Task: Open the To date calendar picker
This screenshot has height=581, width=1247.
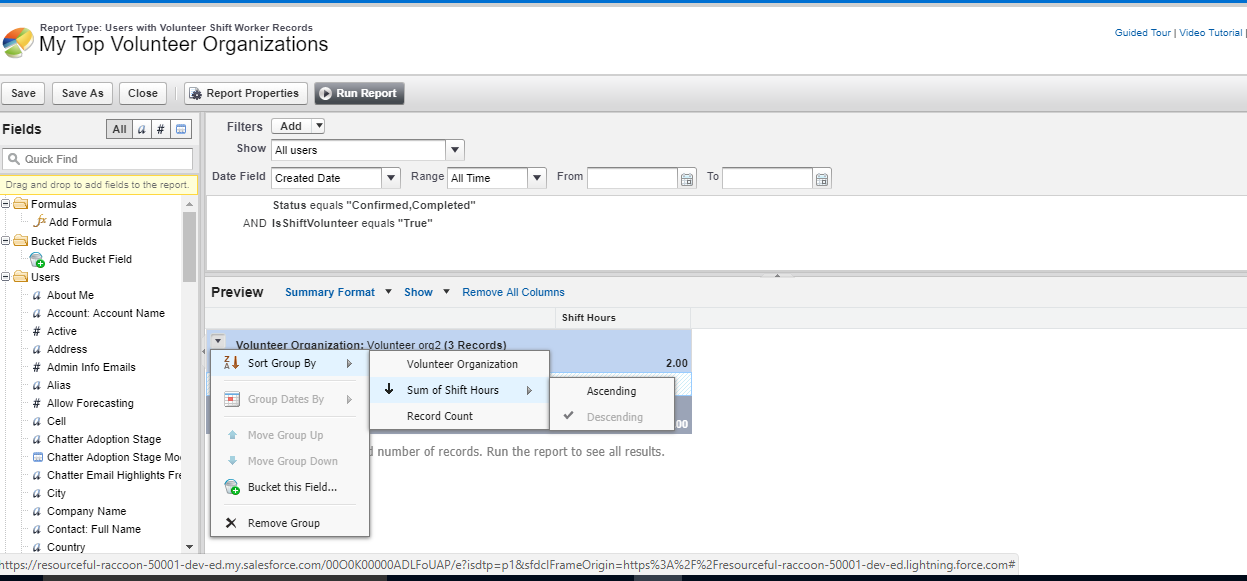Action: [822, 179]
